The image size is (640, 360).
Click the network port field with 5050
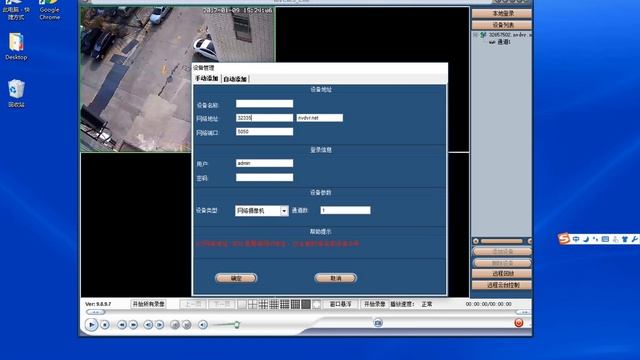264,132
